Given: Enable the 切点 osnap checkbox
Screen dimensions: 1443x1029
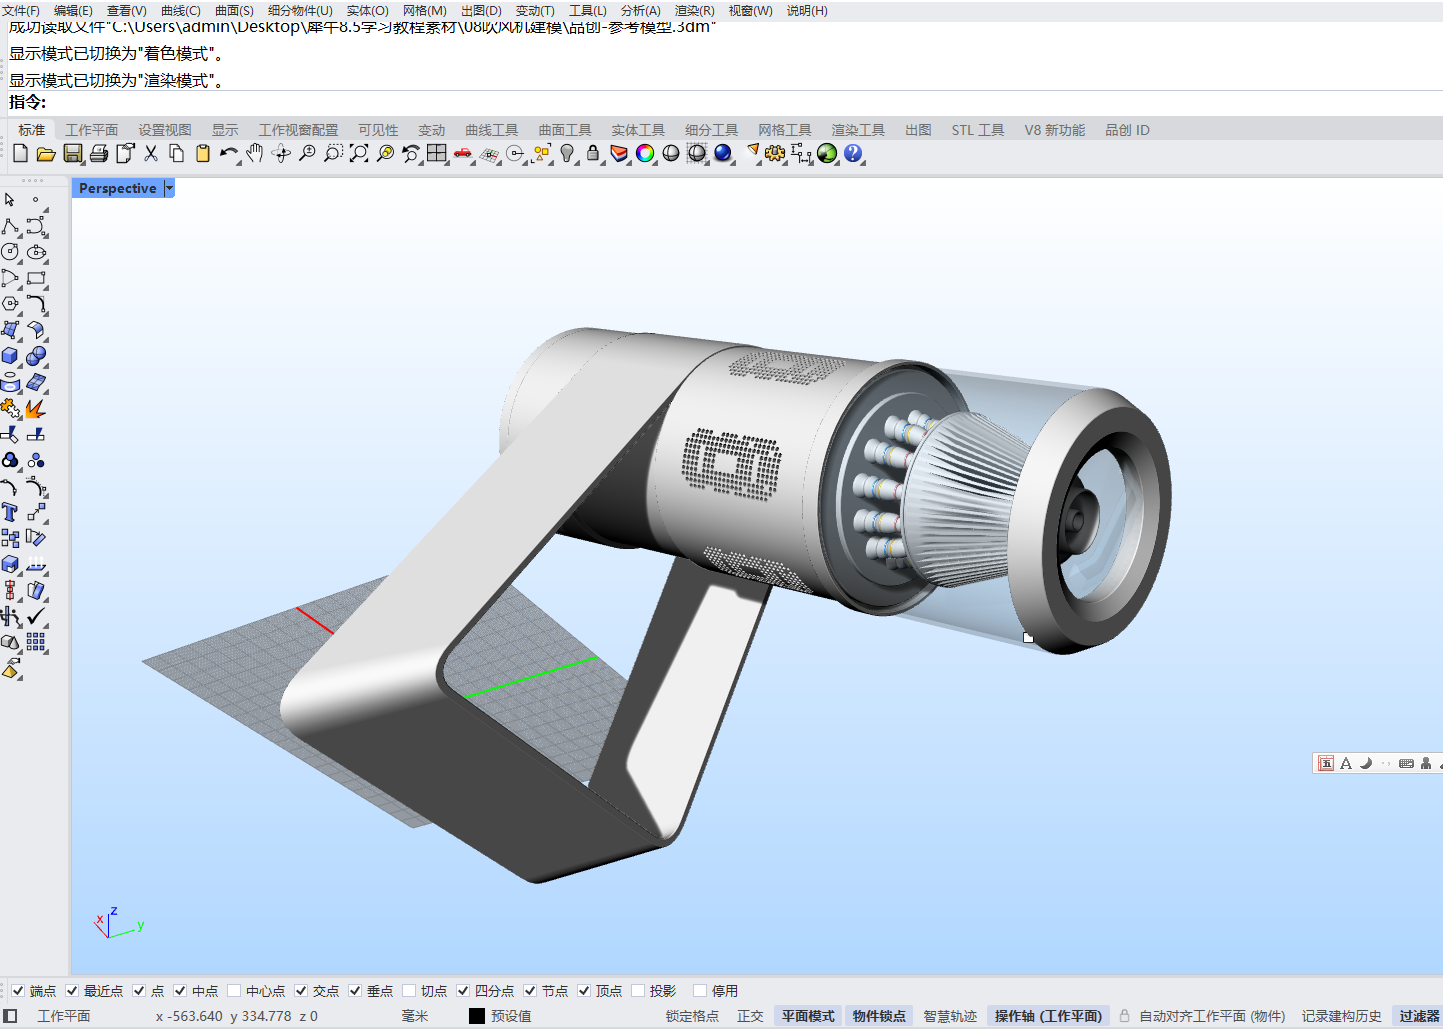Looking at the screenshot, I should 409,991.
